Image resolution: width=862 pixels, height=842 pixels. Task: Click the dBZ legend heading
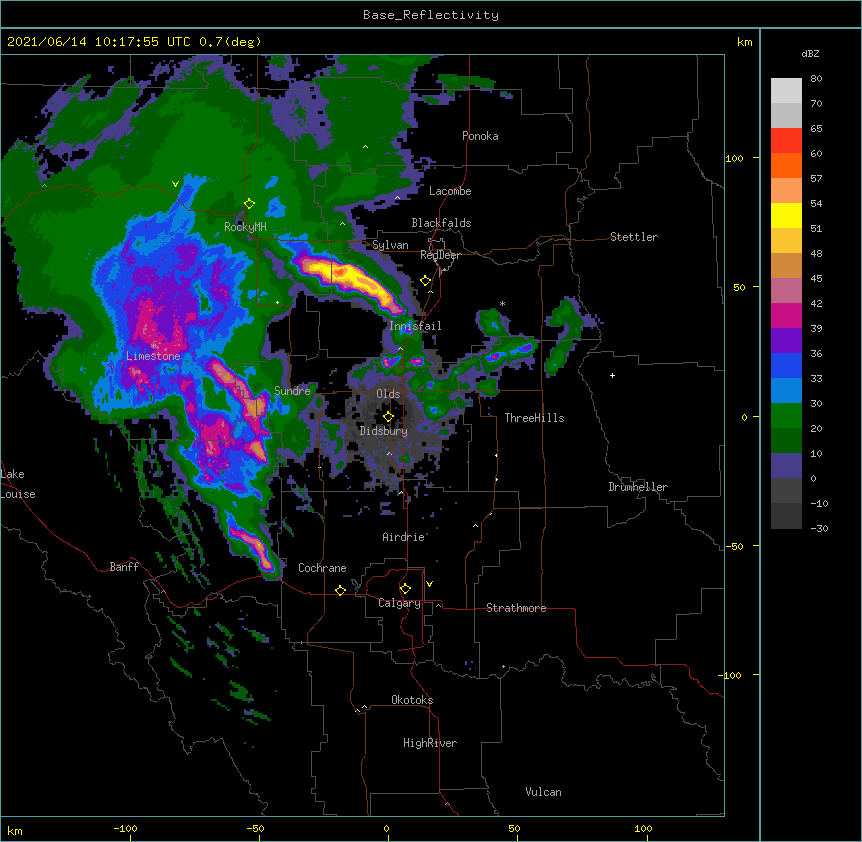810,54
